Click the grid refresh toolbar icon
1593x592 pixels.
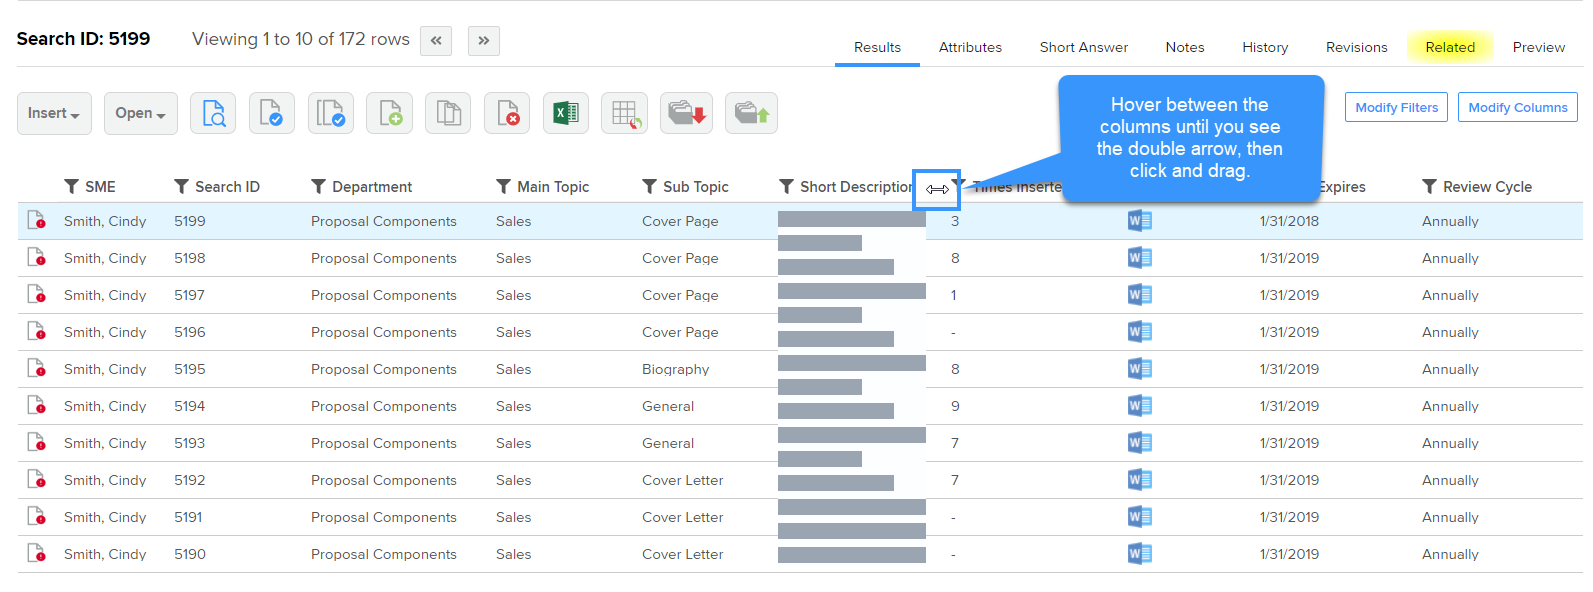point(625,113)
